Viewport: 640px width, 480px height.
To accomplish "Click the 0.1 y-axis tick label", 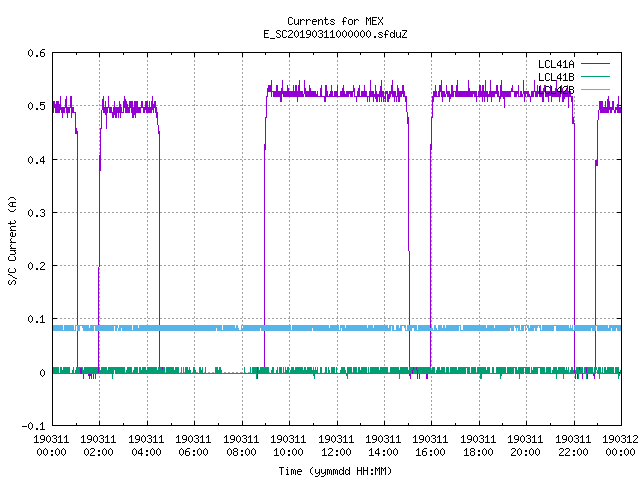I will [x=36, y=319].
